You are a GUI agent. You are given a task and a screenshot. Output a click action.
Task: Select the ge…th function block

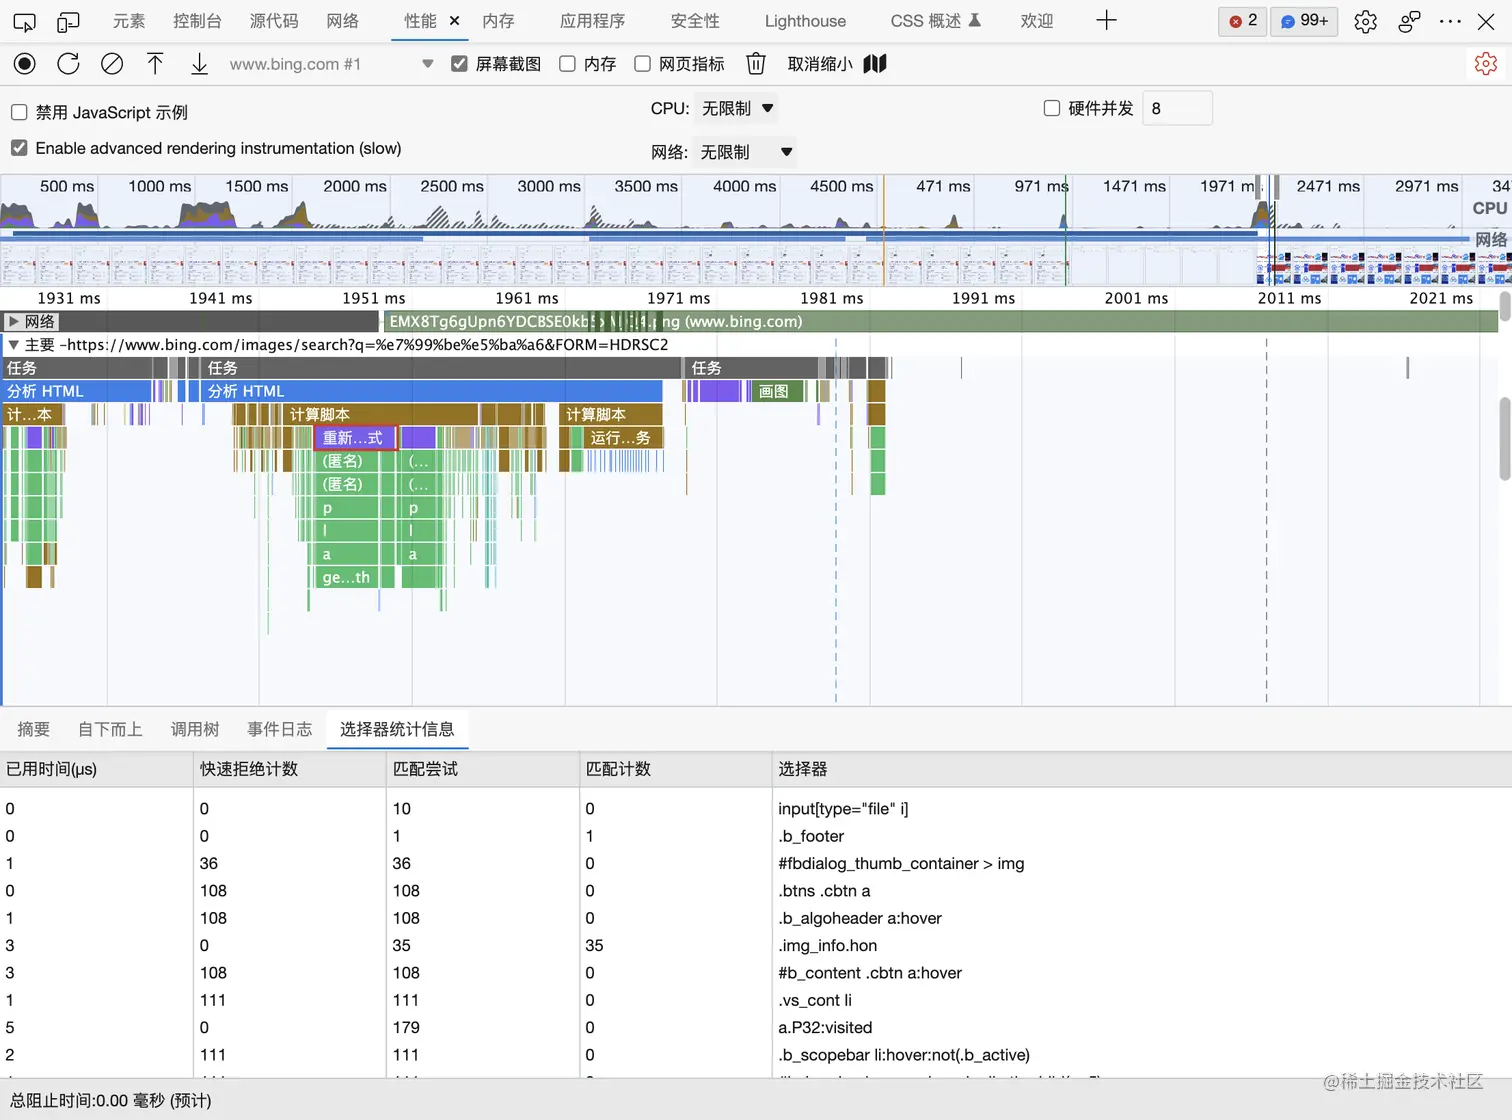coord(347,577)
